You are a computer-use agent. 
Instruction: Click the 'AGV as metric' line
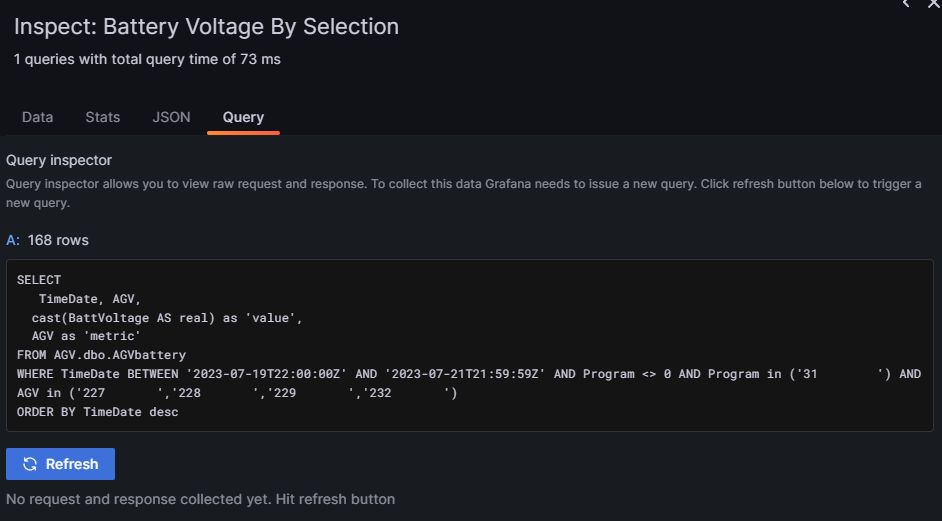[x=86, y=336]
